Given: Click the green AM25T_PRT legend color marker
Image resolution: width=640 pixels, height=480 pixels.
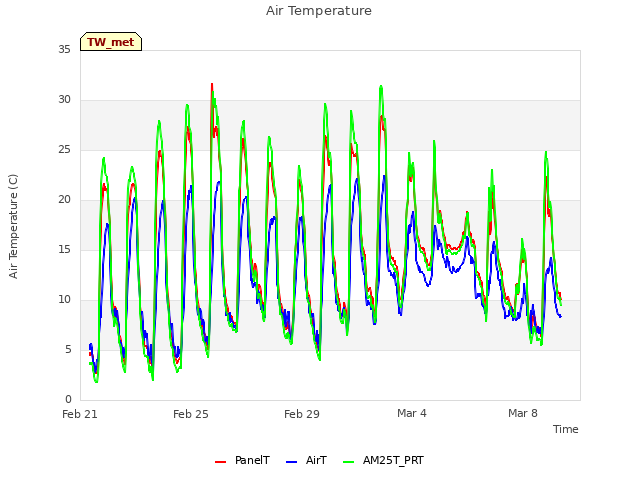Looking at the screenshot, I should point(349,462).
